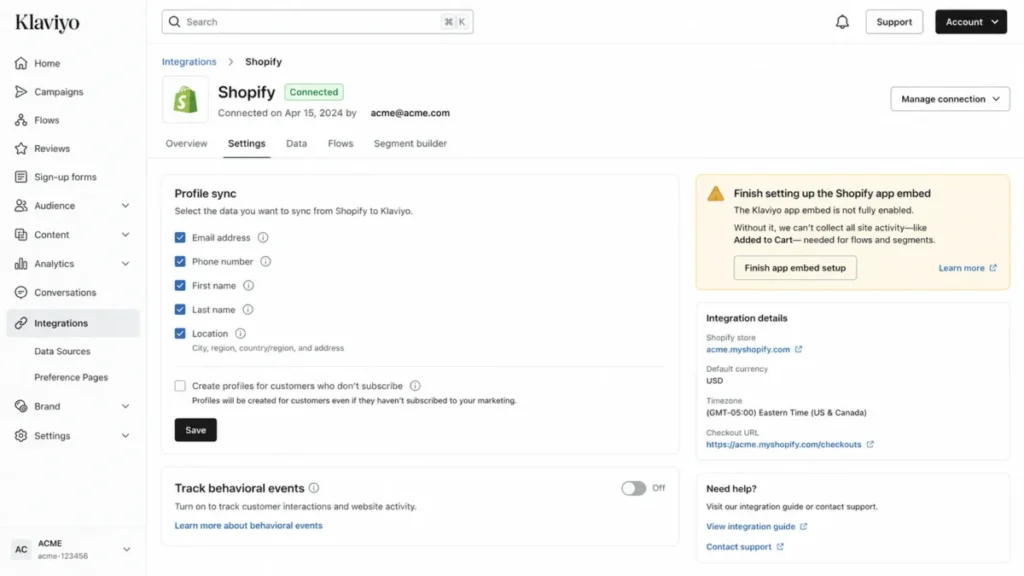Image resolution: width=1024 pixels, height=576 pixels.
Task: Enable Create profiles for non-subscribers checkbox
Action: pos(180,386)
